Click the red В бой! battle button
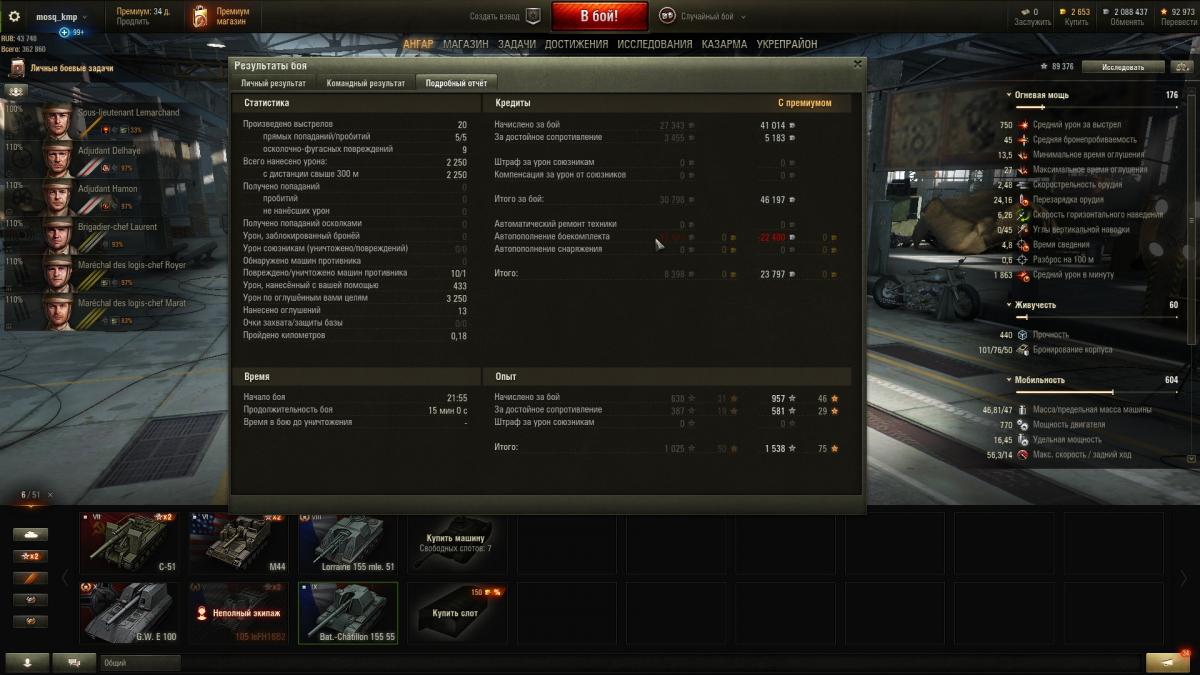 pos(599,16)
